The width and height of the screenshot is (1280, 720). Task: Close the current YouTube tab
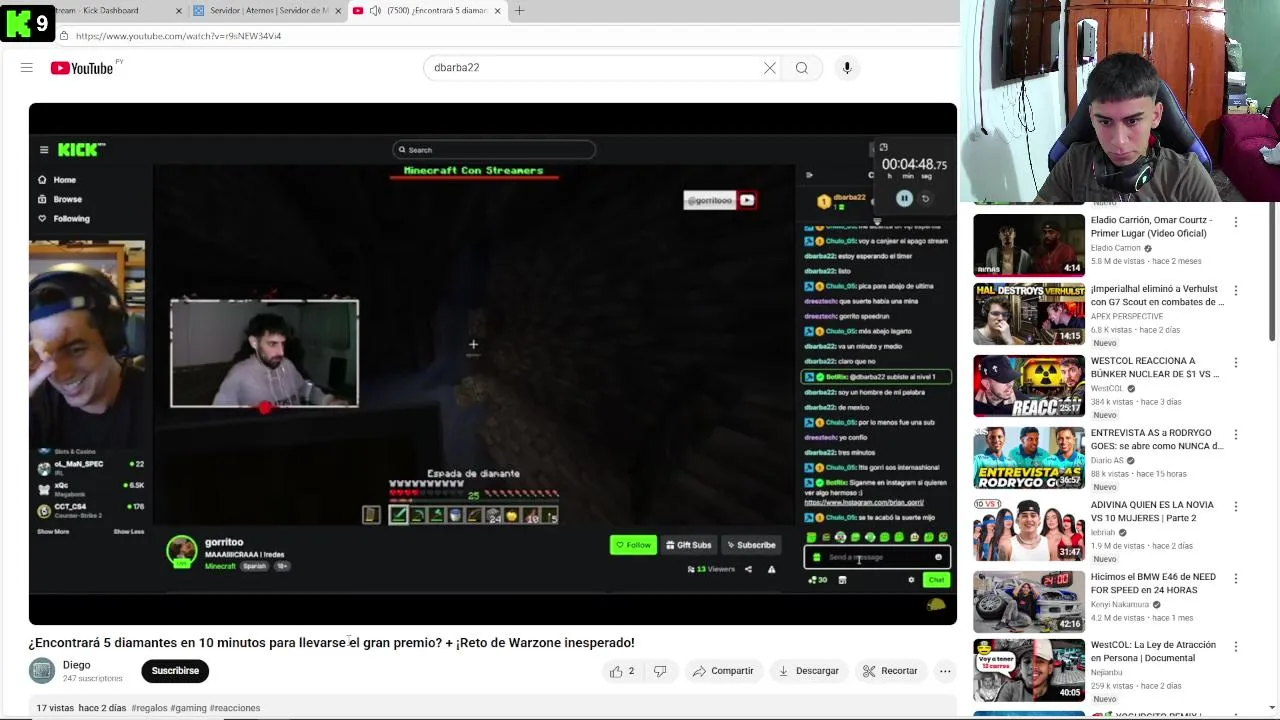point(497,10)
